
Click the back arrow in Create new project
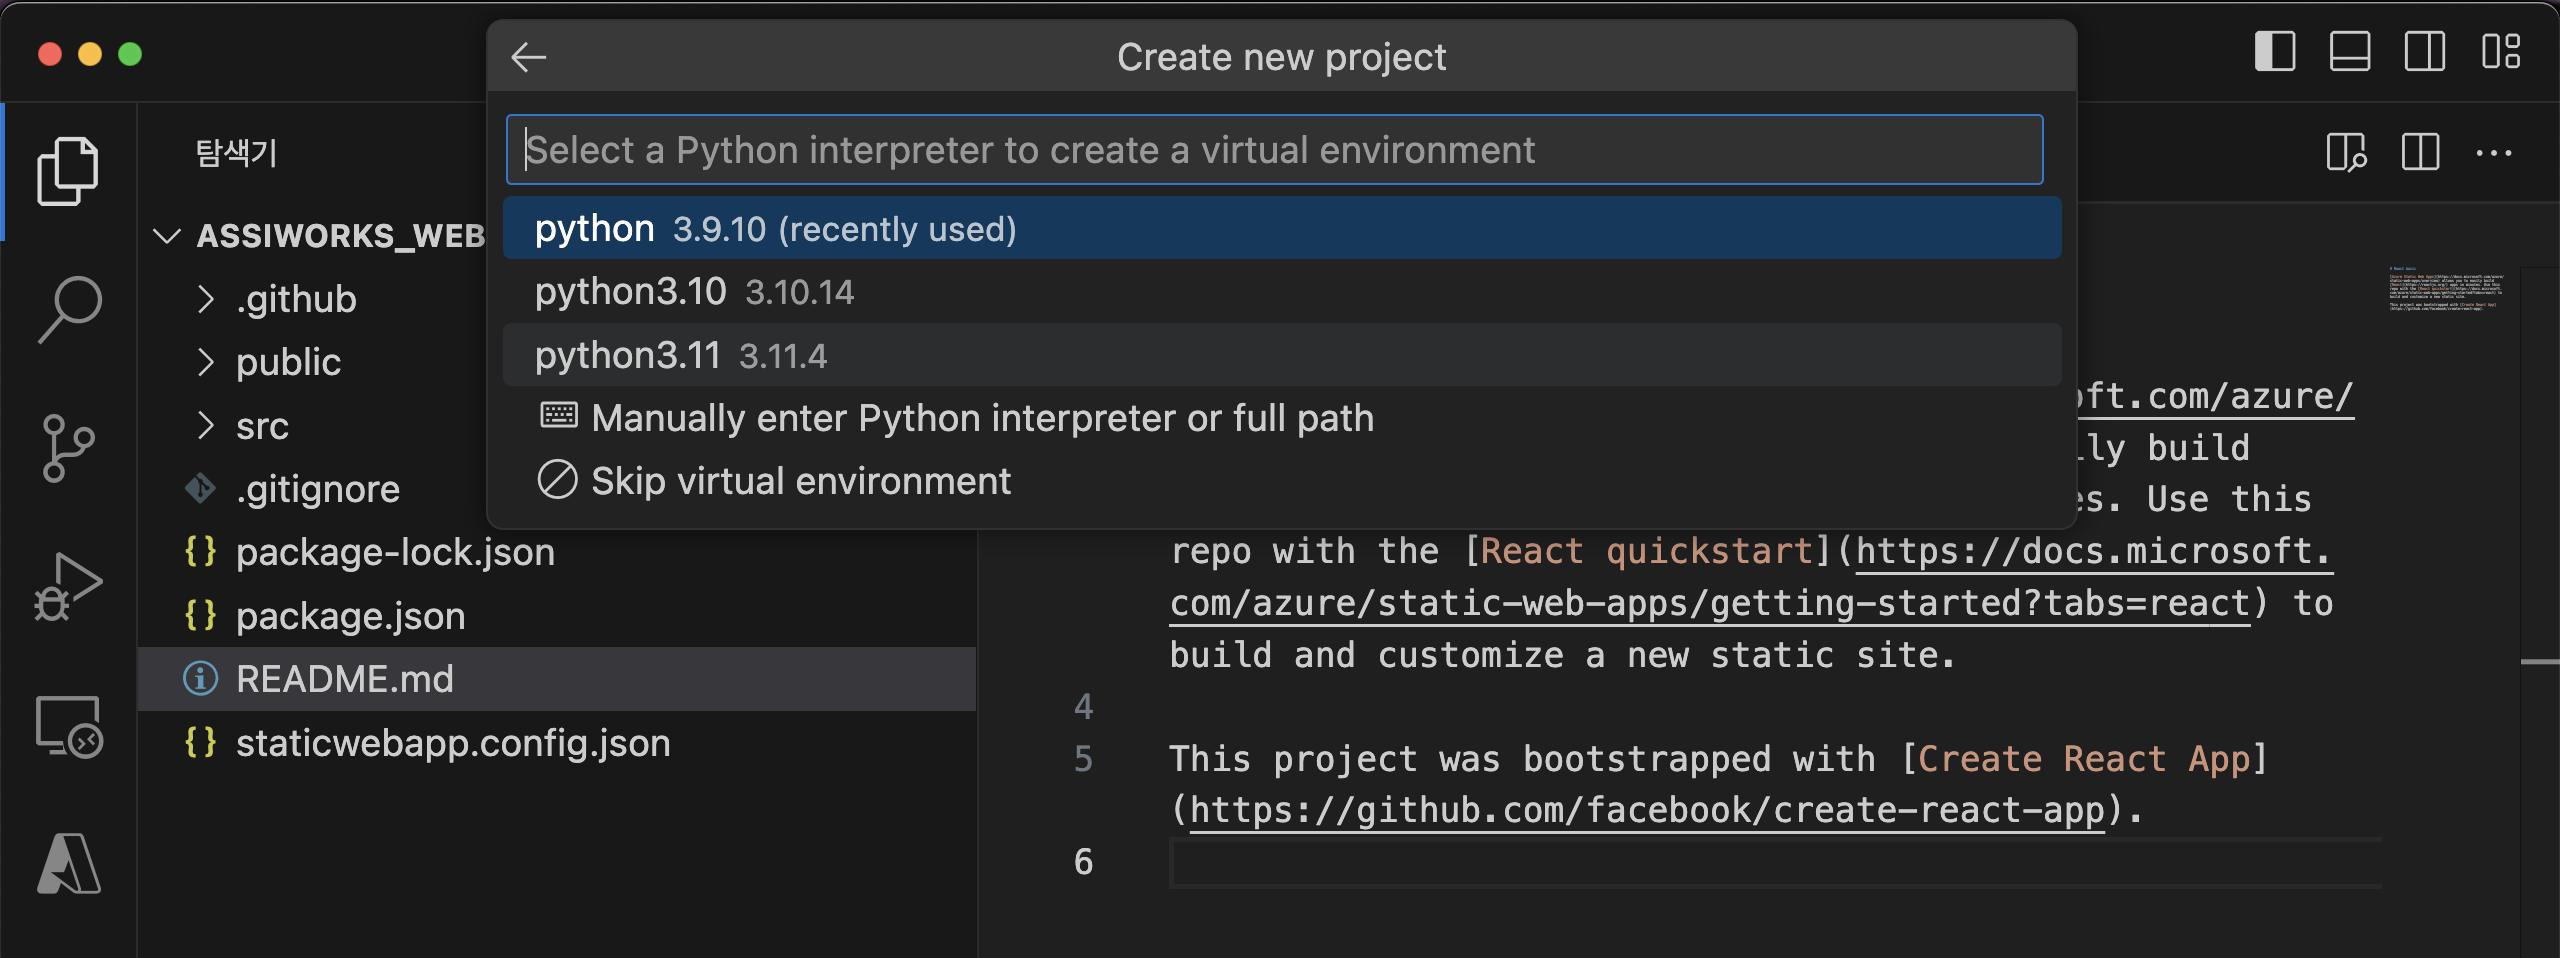[x=528, y=57]
